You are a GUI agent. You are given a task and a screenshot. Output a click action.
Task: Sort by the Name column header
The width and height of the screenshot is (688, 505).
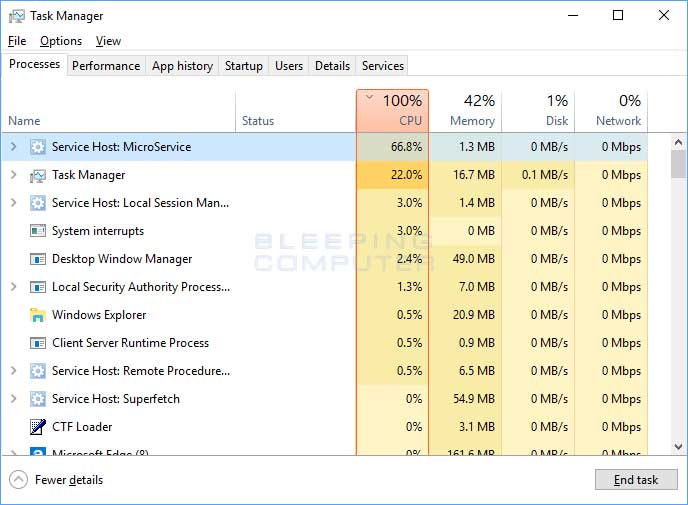[118, 111]
